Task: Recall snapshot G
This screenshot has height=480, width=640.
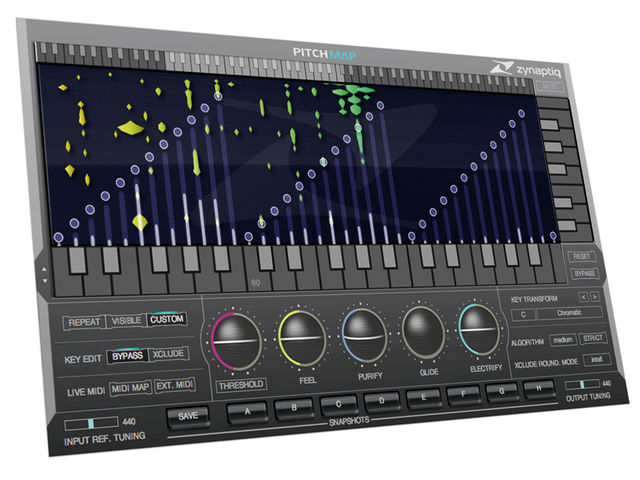Action: 502,391
